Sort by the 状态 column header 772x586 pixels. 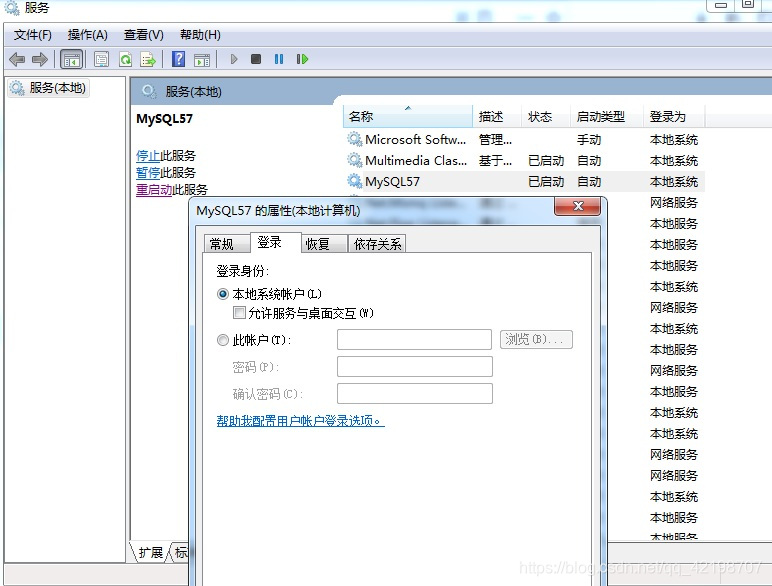tap(546, 117)
